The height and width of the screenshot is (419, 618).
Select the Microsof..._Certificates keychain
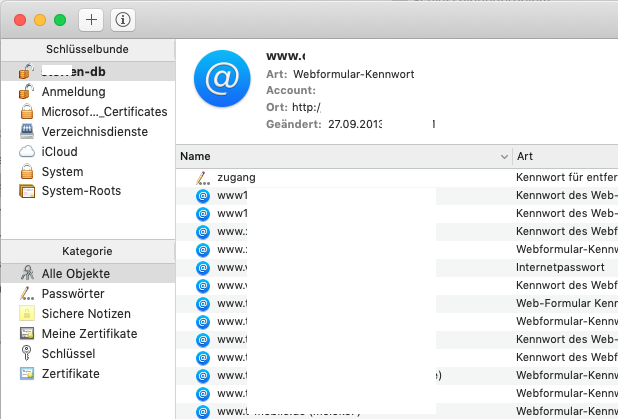[x=88, y=112]
